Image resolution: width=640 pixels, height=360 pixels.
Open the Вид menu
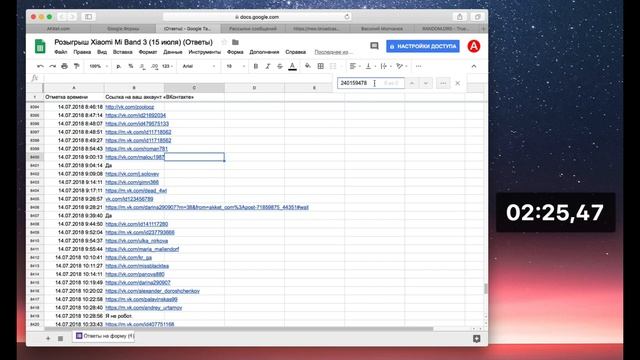coord(102,52)
